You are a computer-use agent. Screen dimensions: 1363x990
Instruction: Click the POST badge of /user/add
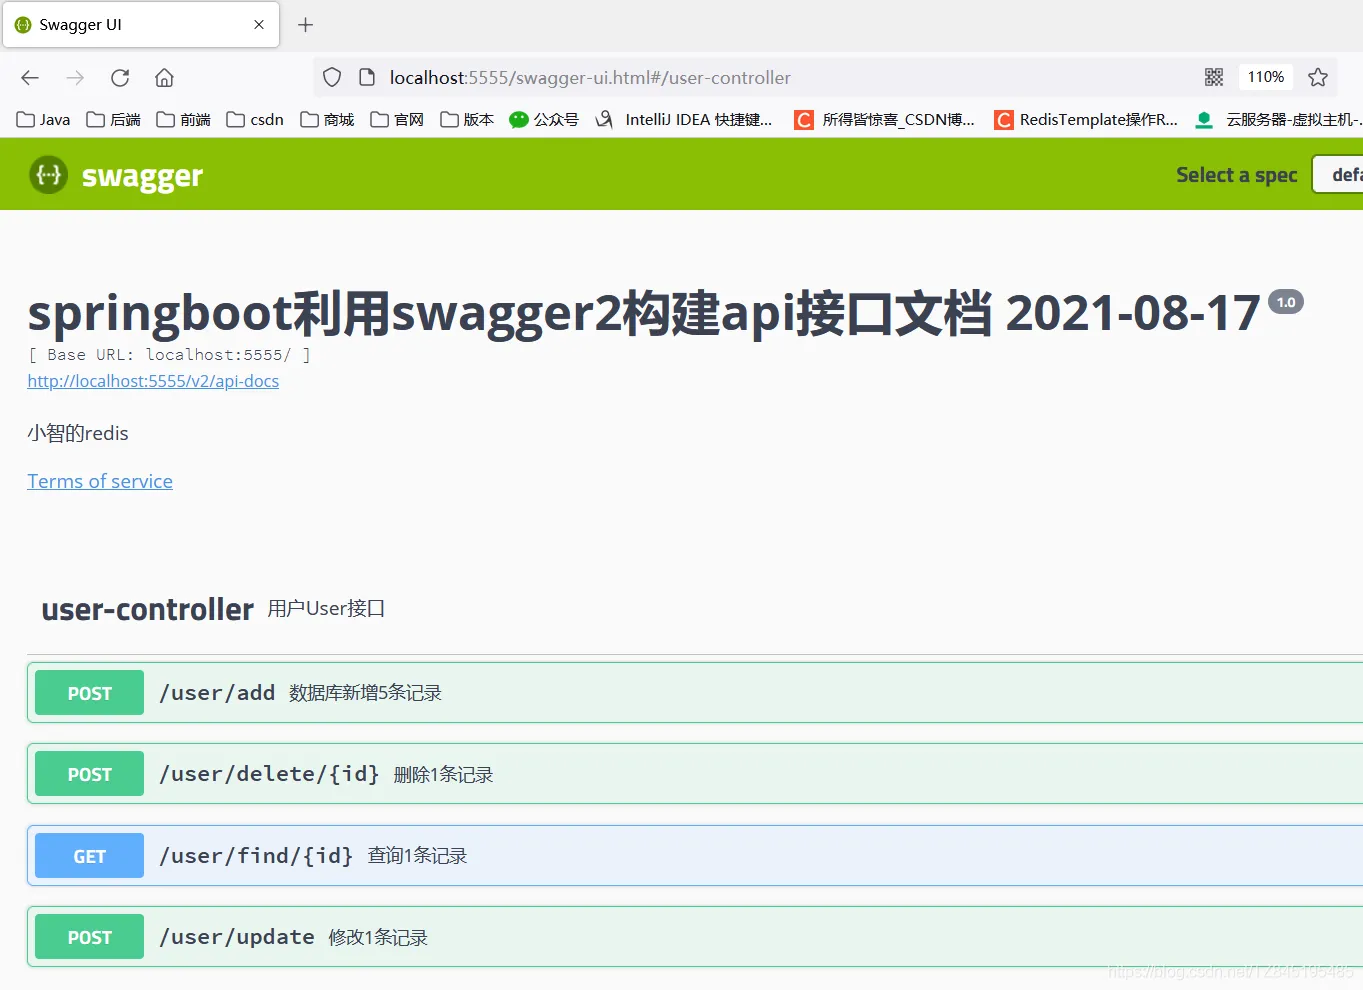(x=89, y=693)
